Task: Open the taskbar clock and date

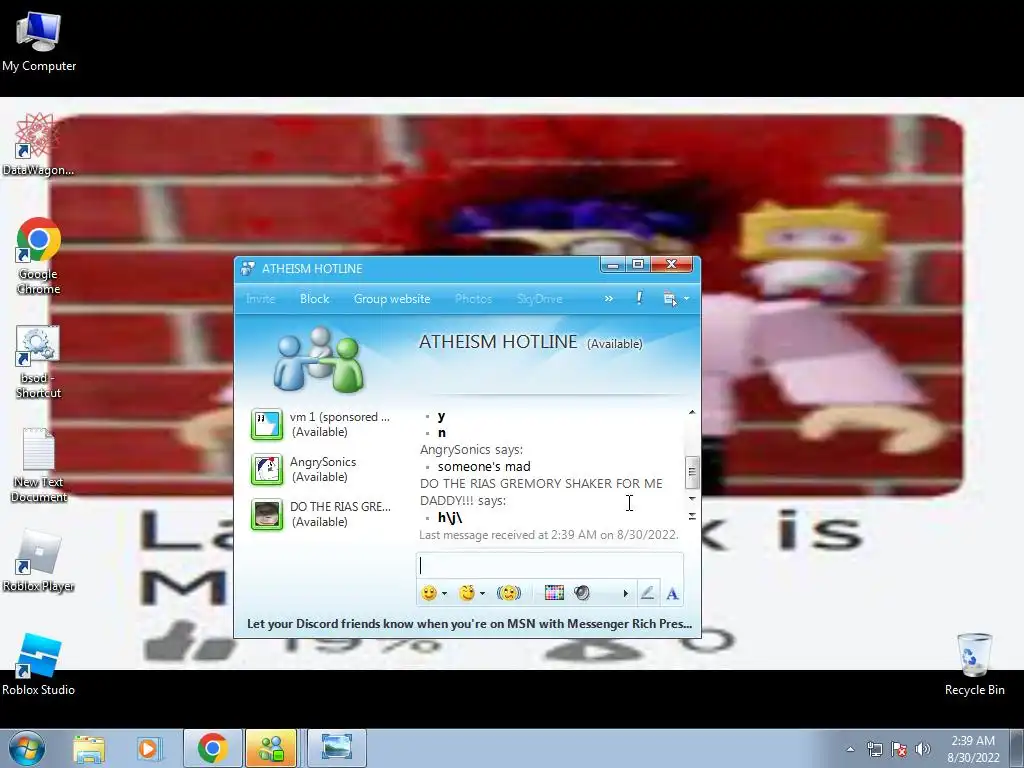Action: (973, 749)
